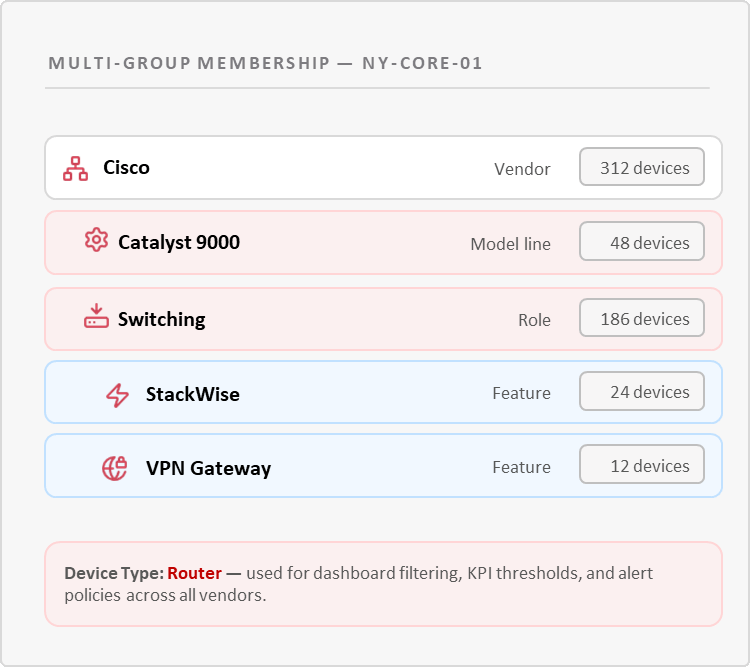
Task: Choose the Switching group label
Action: [162, 319]
